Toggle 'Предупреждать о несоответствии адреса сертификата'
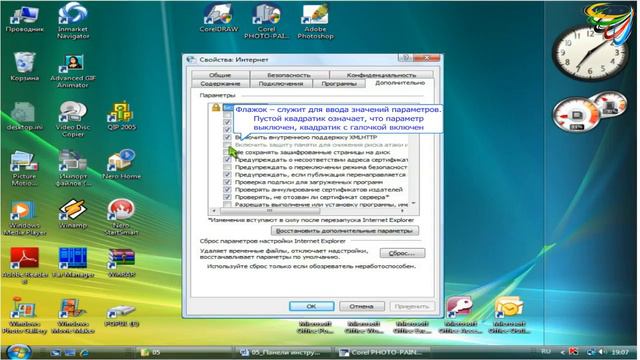Screen dimensions: 640x360 [228, 160]
